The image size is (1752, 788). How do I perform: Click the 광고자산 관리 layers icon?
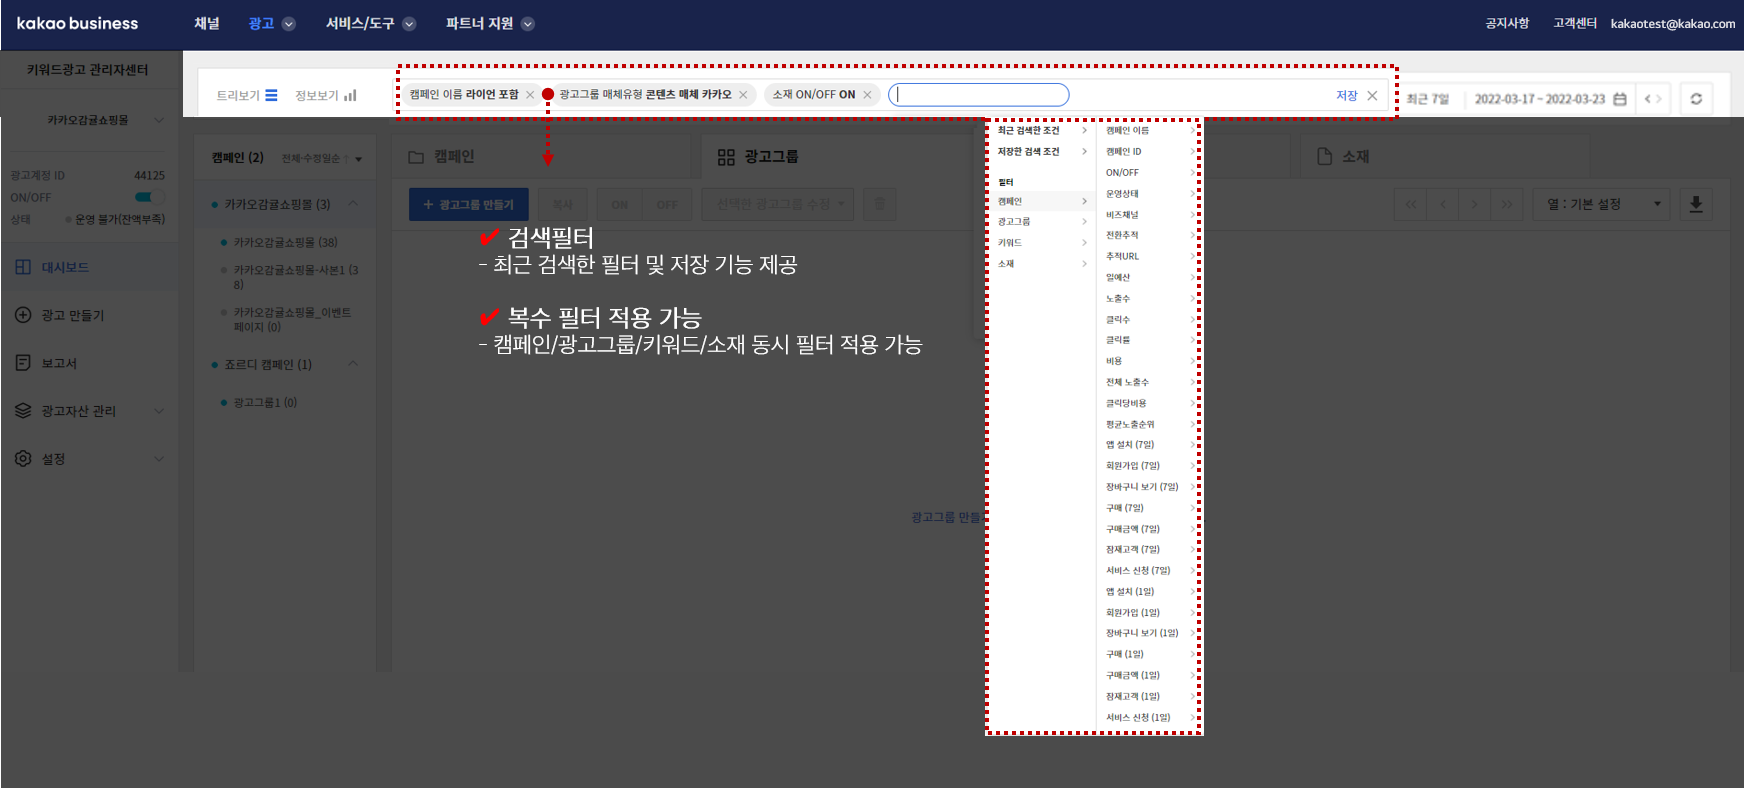pyautogui.click(x=23, y=411)
